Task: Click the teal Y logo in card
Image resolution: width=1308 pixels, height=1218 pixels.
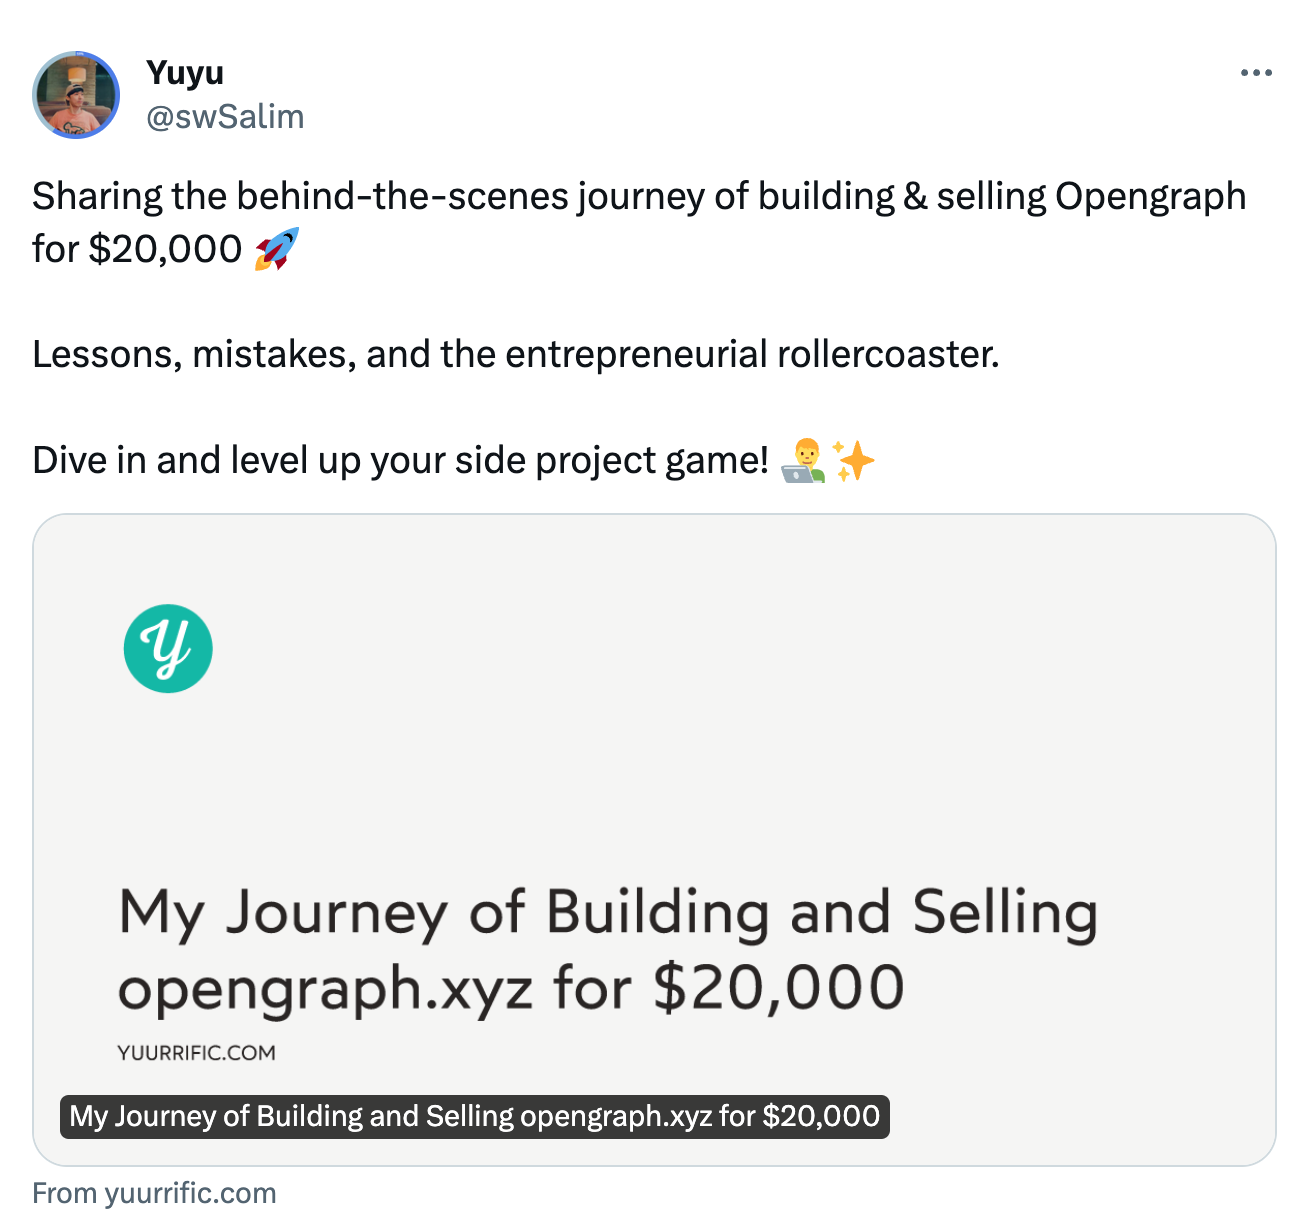Action: [168, 648]
